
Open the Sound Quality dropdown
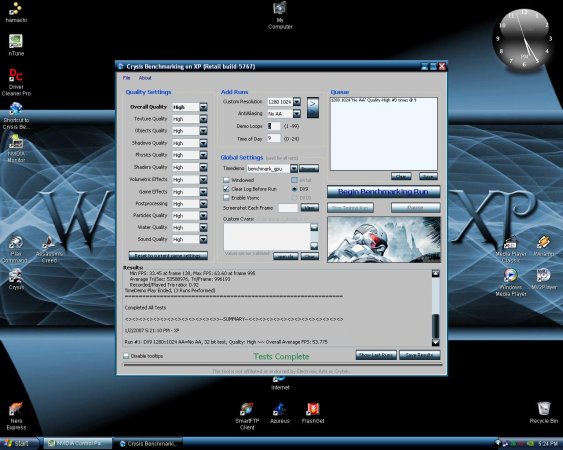(x=203, y=239)
